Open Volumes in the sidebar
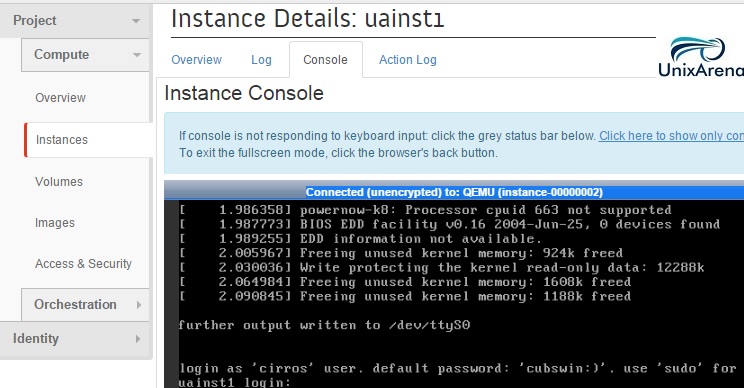The image size is (744, 388). click(x=59, y=182)
